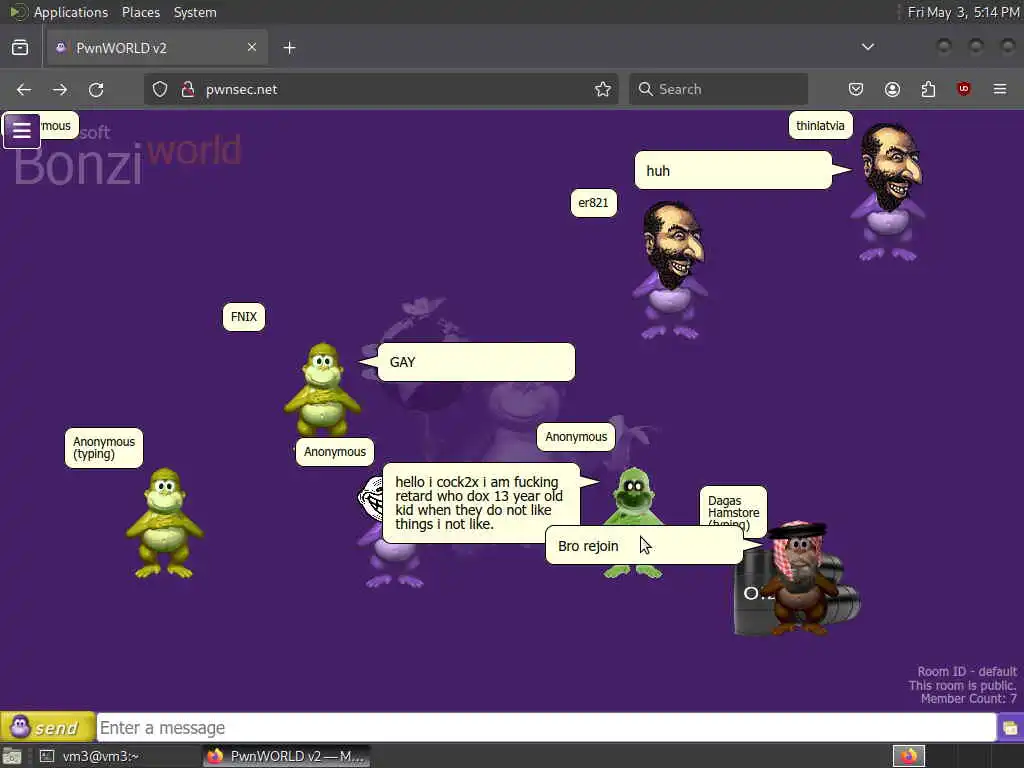
Task: Open the Firefox View icon
Action: (x=20, y=48)
